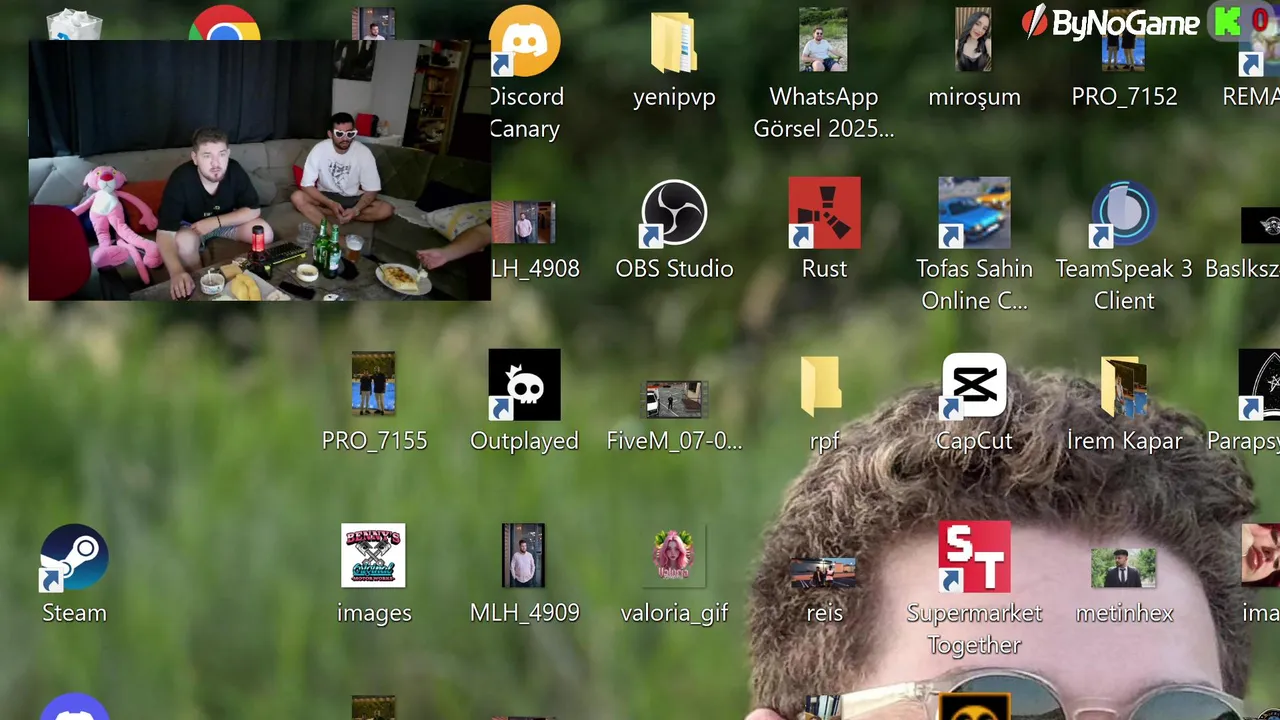This screenshot has height=720, width=1280.
Task: Select the FiveM_07-0 screenshot file
Action: pos(674,399)
